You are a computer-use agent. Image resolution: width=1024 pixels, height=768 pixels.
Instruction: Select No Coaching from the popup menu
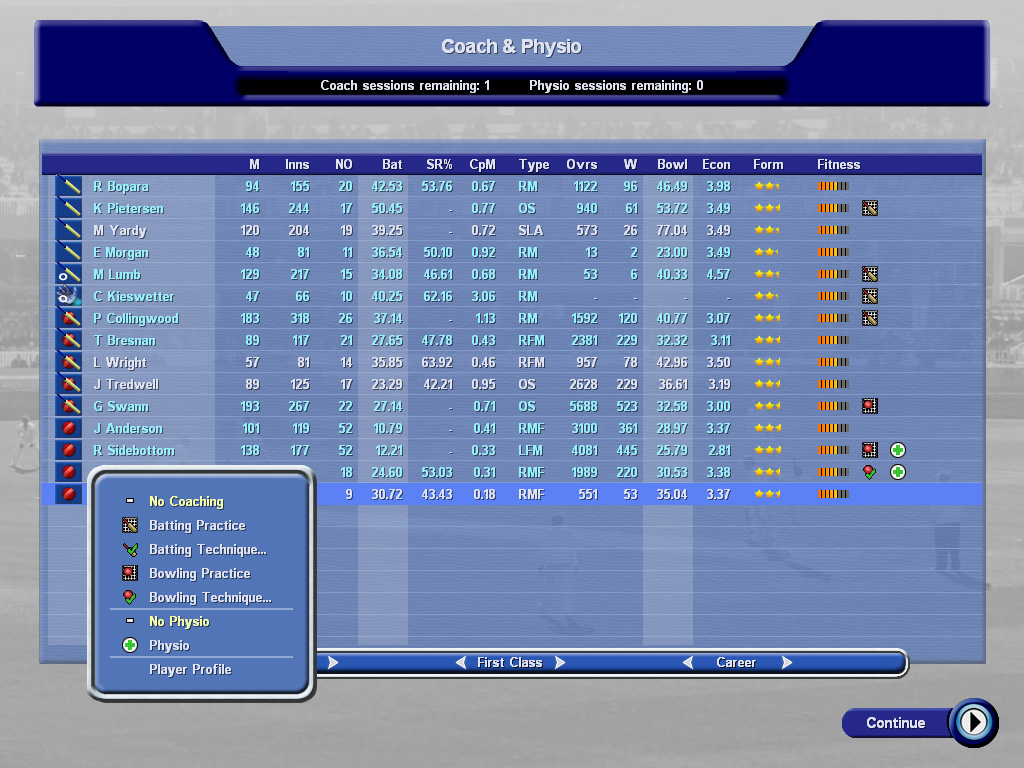[x=186, y=502]
